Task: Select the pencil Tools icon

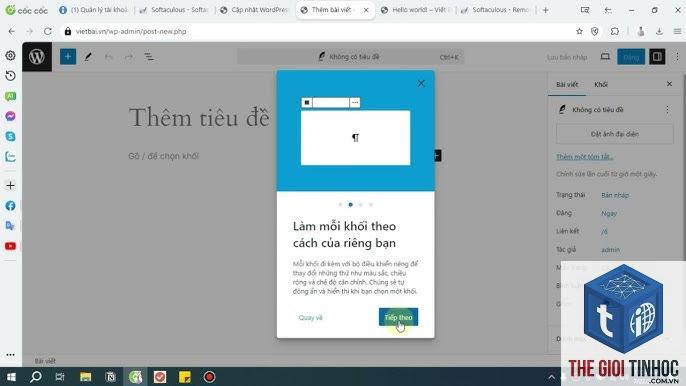Action: 88,56
